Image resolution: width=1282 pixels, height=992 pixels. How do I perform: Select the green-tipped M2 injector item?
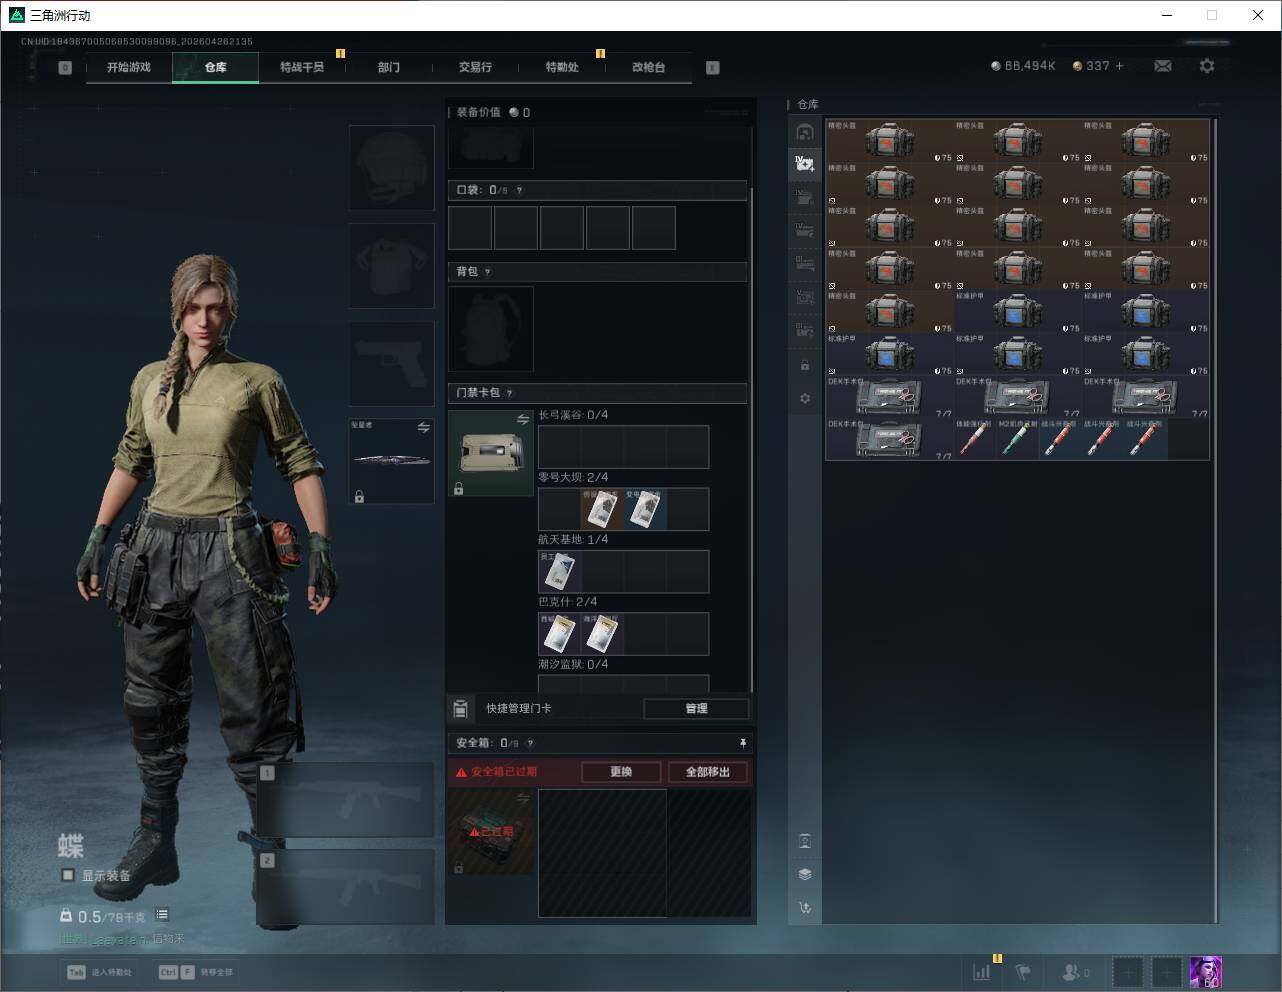point(1018,439)
